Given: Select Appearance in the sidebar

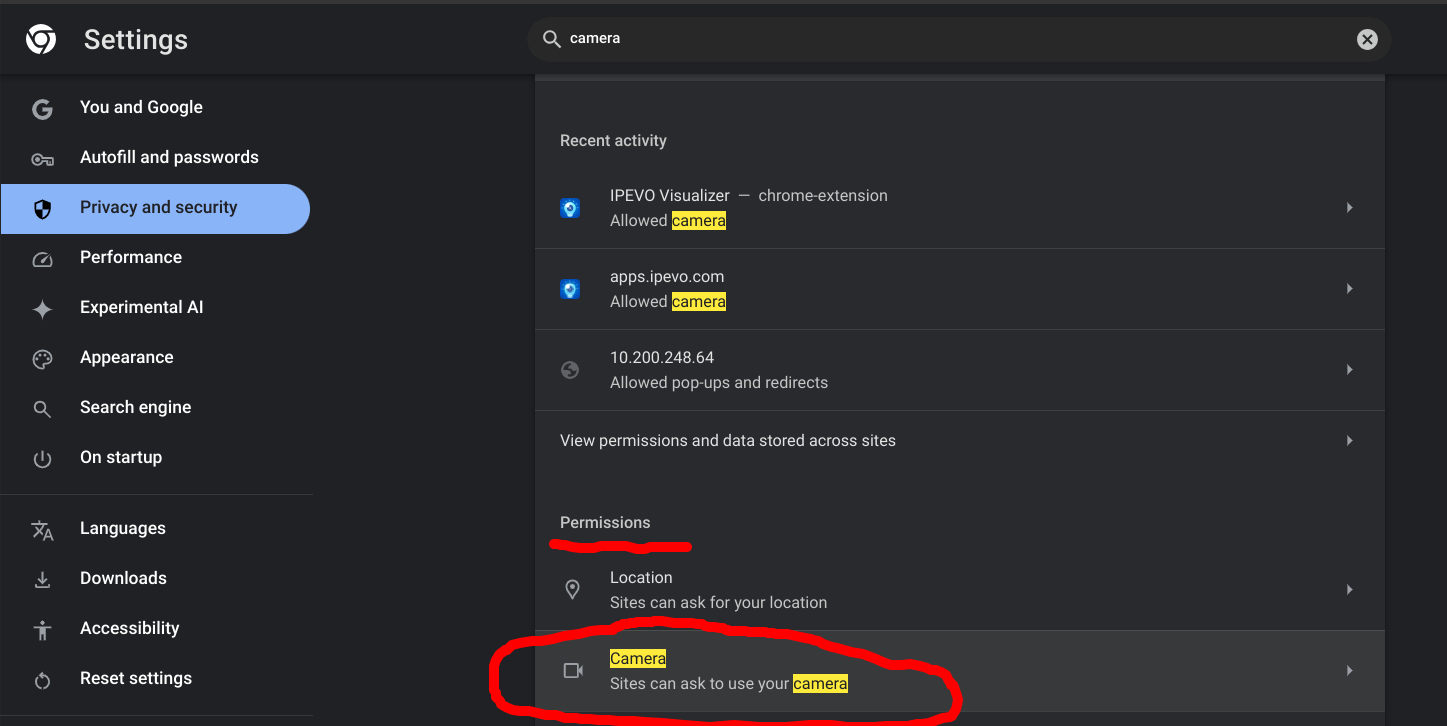Looking at the screenshot, I should [x=126, y=357].
